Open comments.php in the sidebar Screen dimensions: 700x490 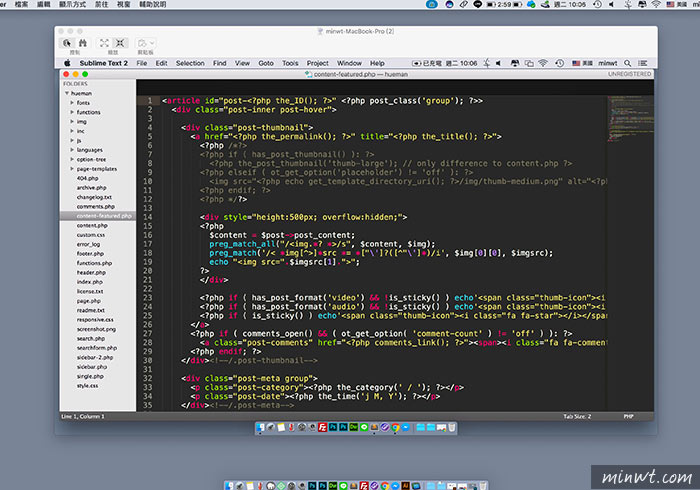coord(96,207)
